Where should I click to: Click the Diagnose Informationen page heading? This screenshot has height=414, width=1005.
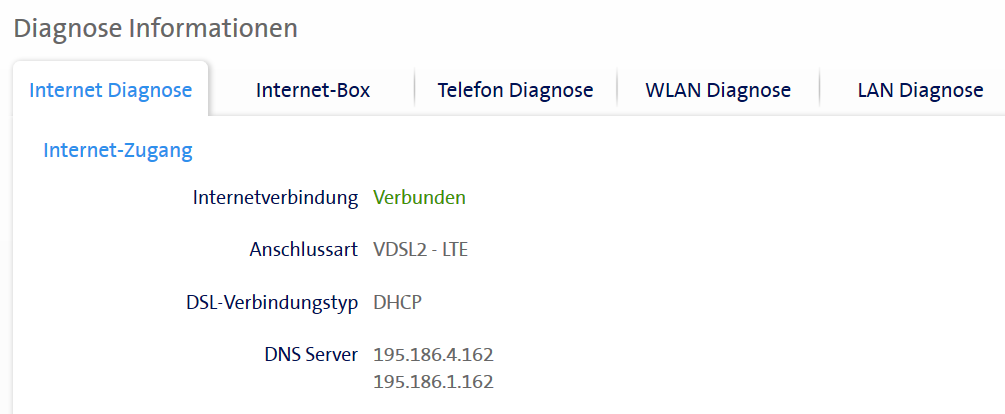click(155, 28)
